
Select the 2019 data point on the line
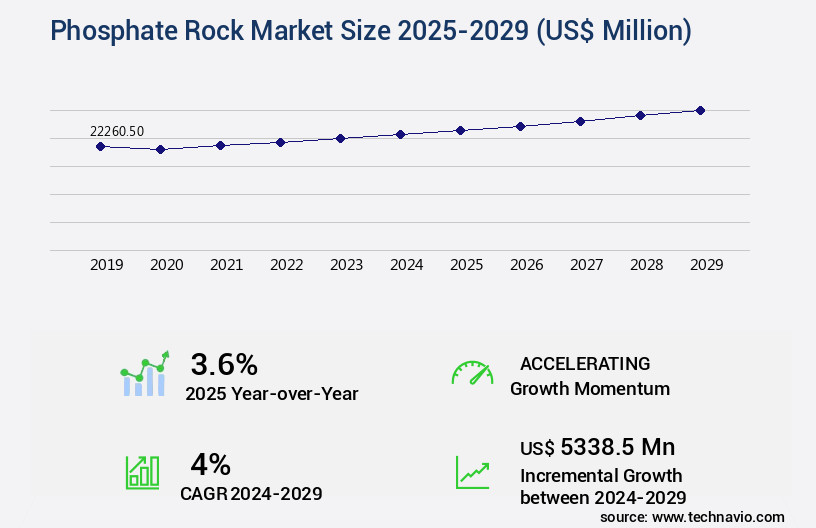[100, 146]
